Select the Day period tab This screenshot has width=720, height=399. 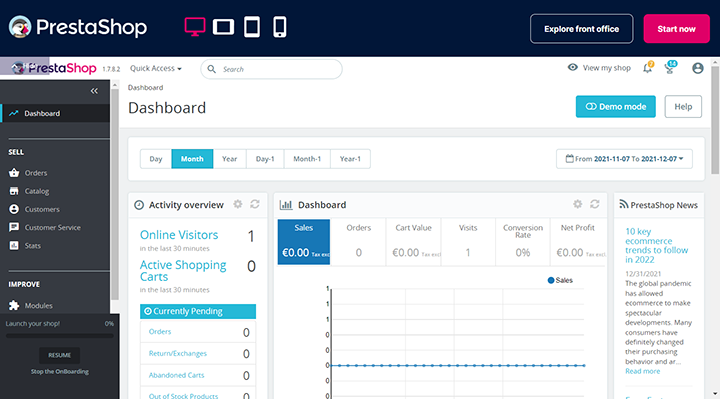(x=156, y=159)
